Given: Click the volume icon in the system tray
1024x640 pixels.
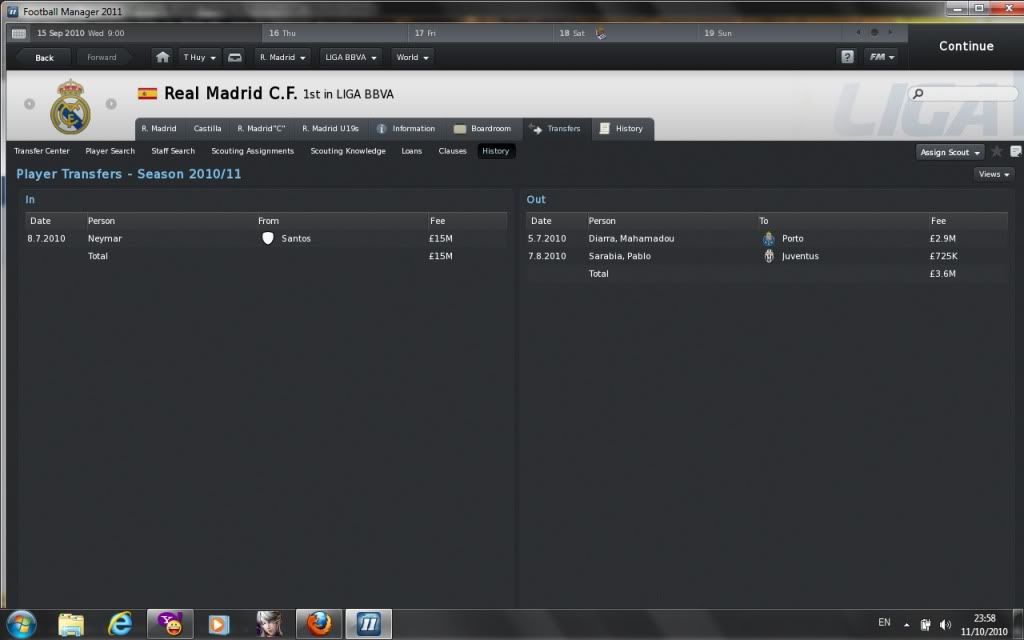Looking at the screenshot, I should (x=945, y=625).
